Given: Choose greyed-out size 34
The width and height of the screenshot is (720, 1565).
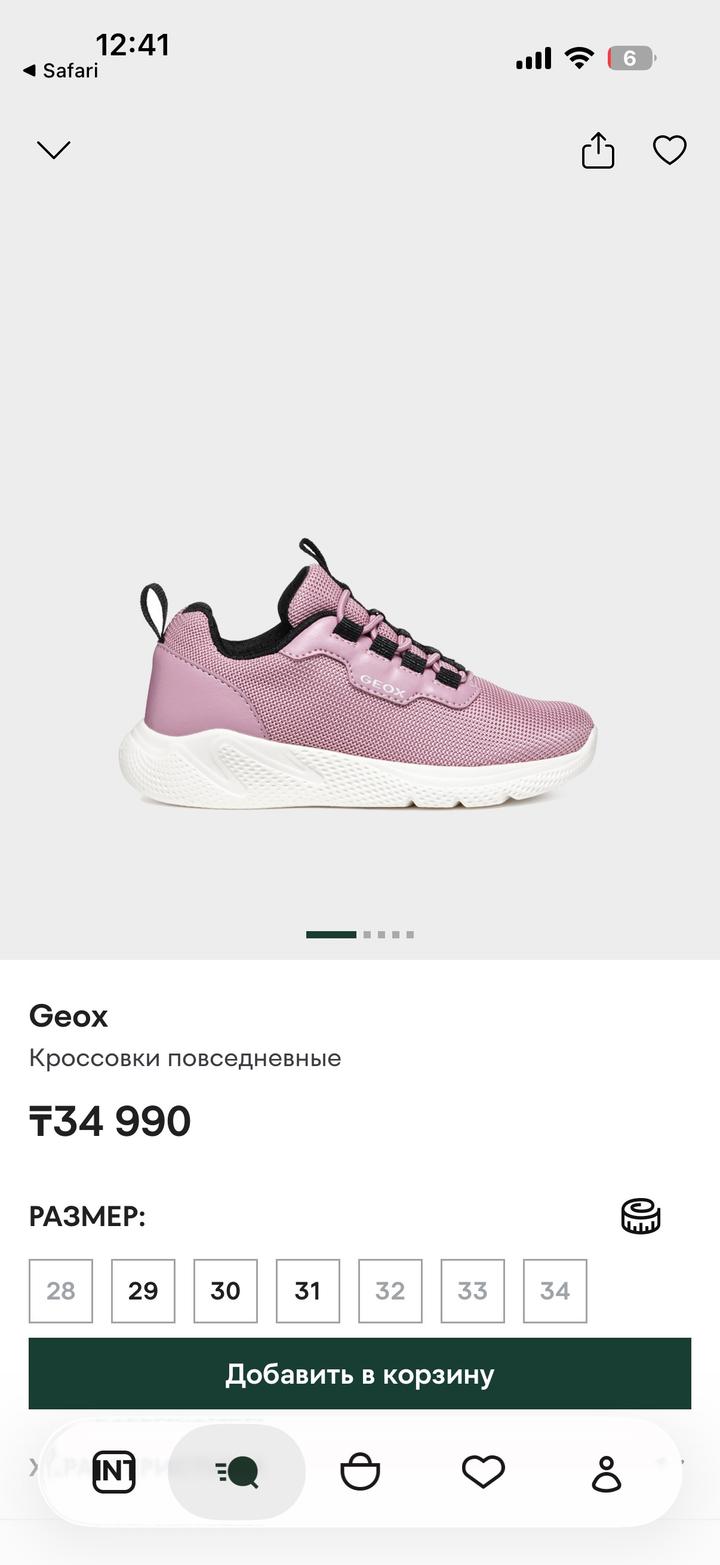Looking at the screenshot, I should click(555, 1291).
